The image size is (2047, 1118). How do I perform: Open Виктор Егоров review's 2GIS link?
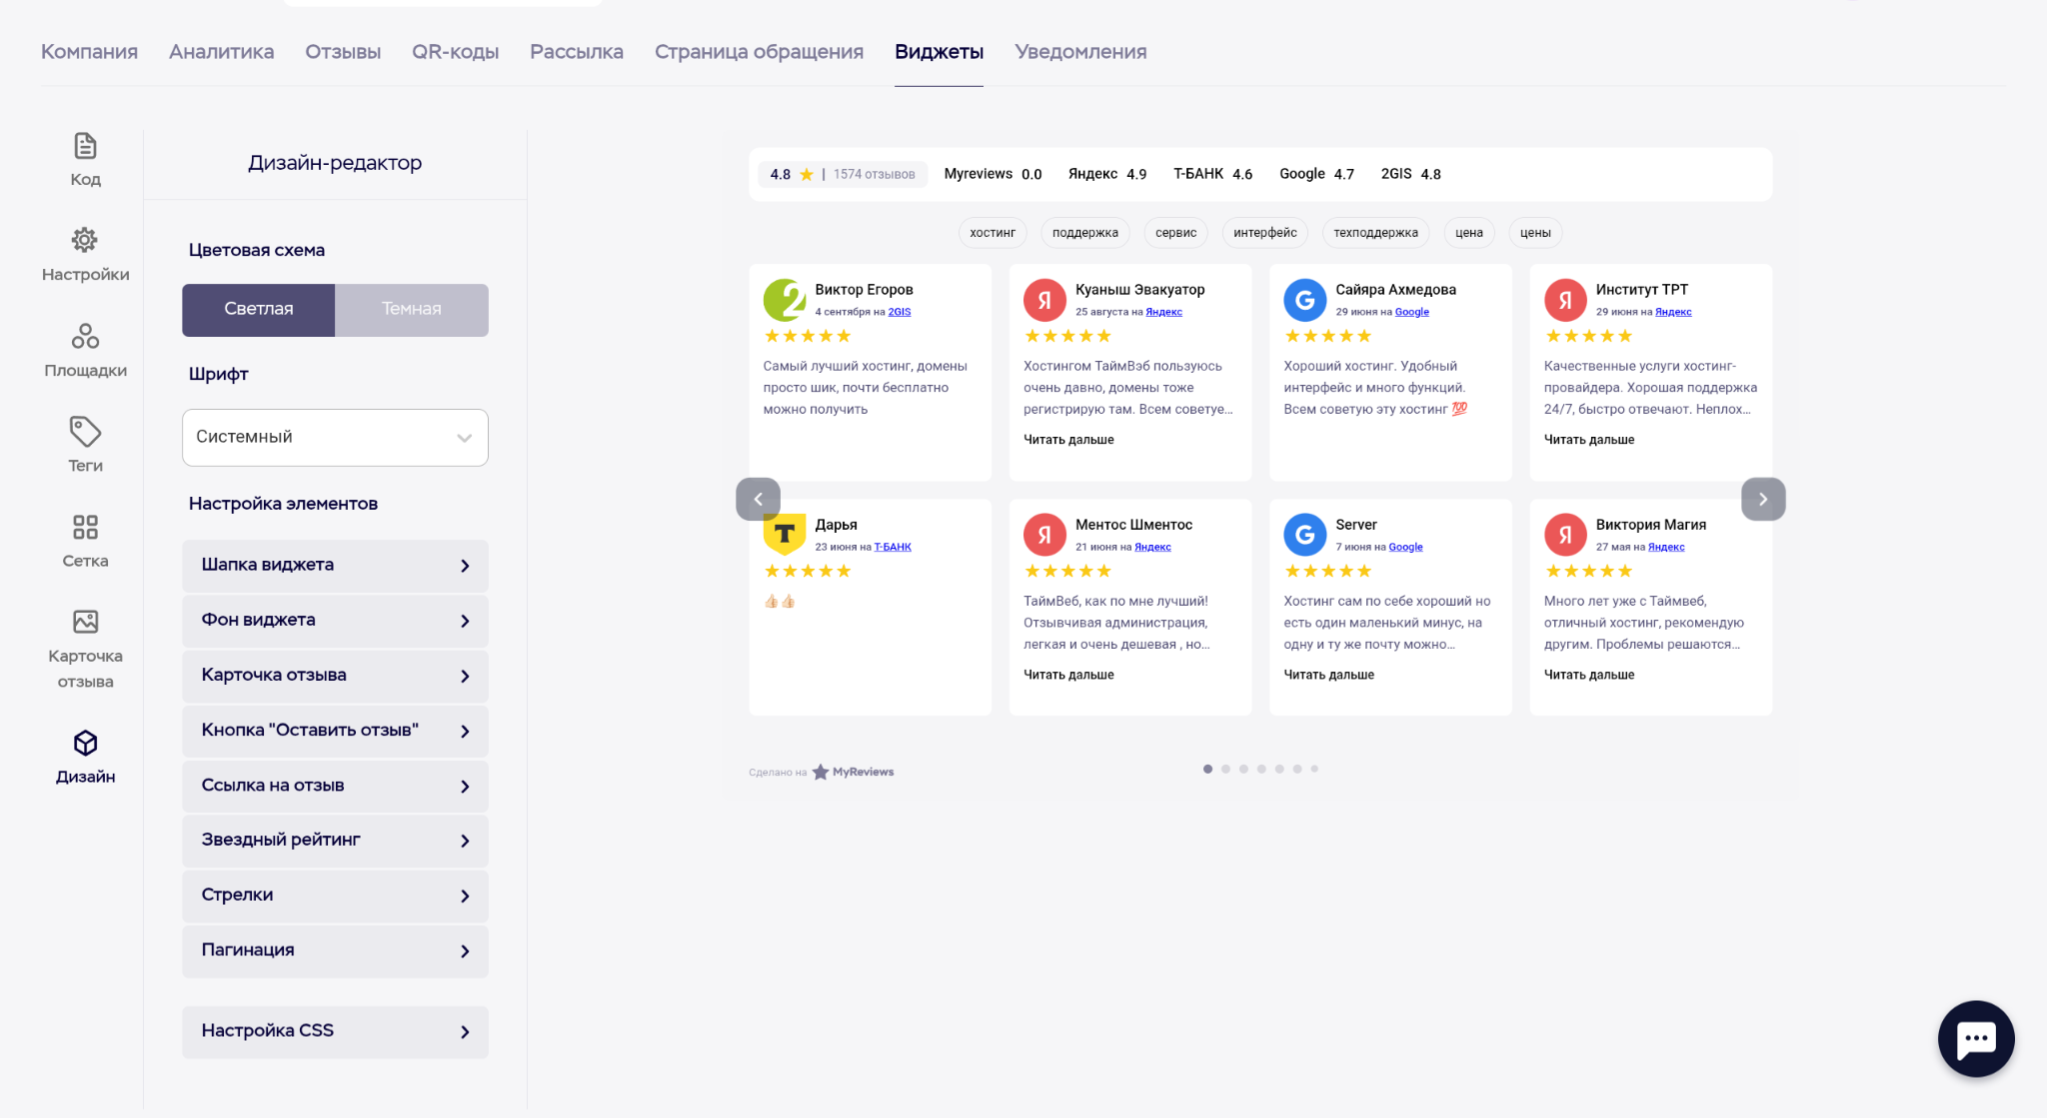(x=899, y=312)
